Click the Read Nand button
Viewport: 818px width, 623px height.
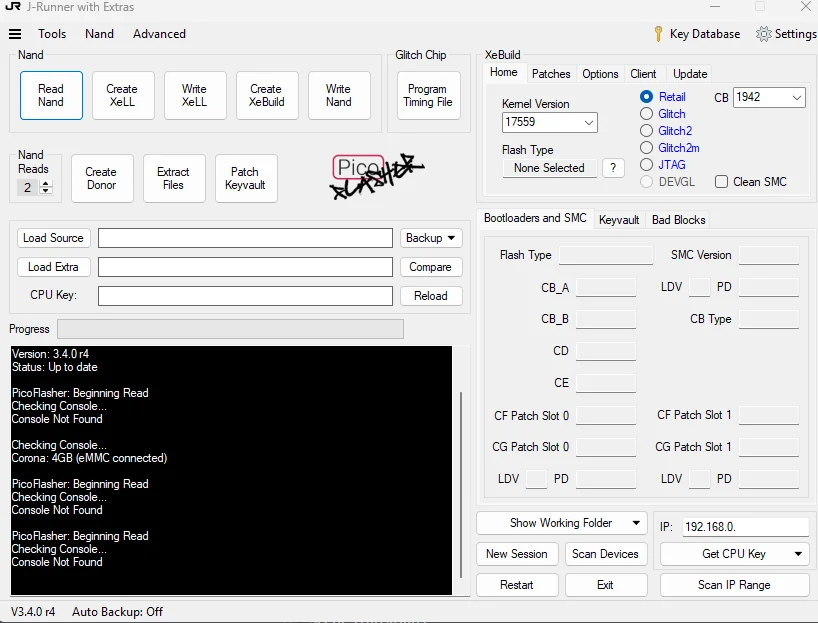click(51, 95)
